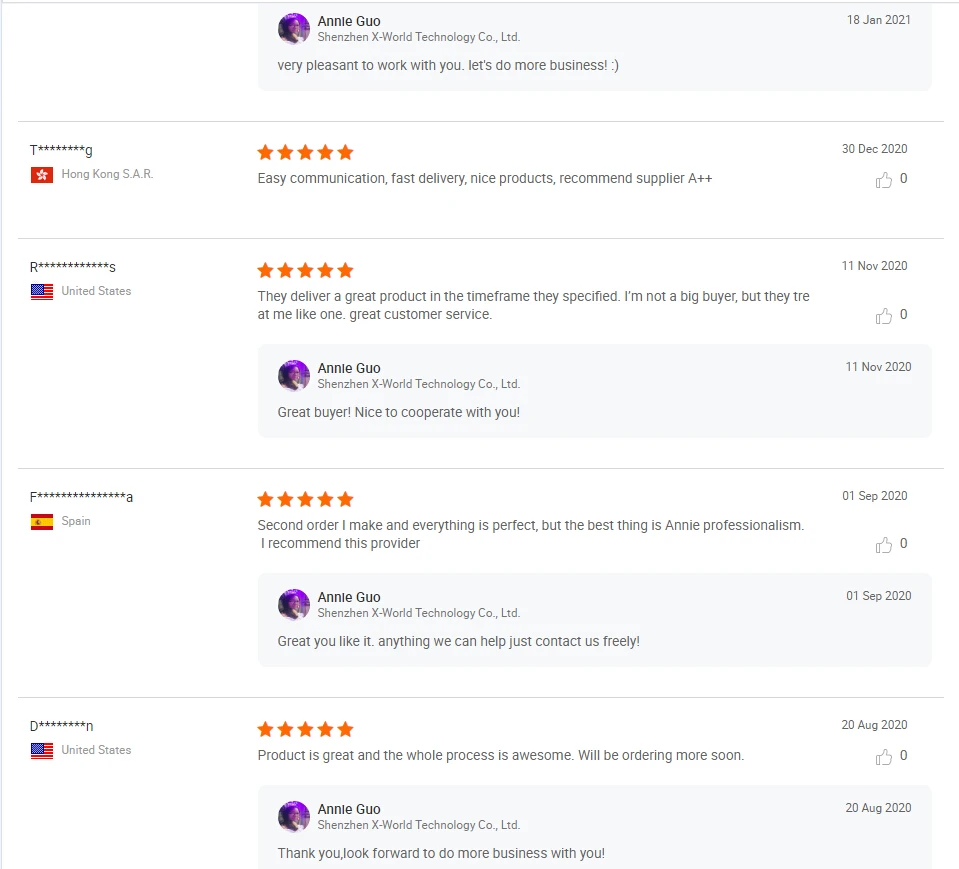This screenshot has width=959, height=869.
Task: Click the Spain flag icon
Action: point(42,522)
